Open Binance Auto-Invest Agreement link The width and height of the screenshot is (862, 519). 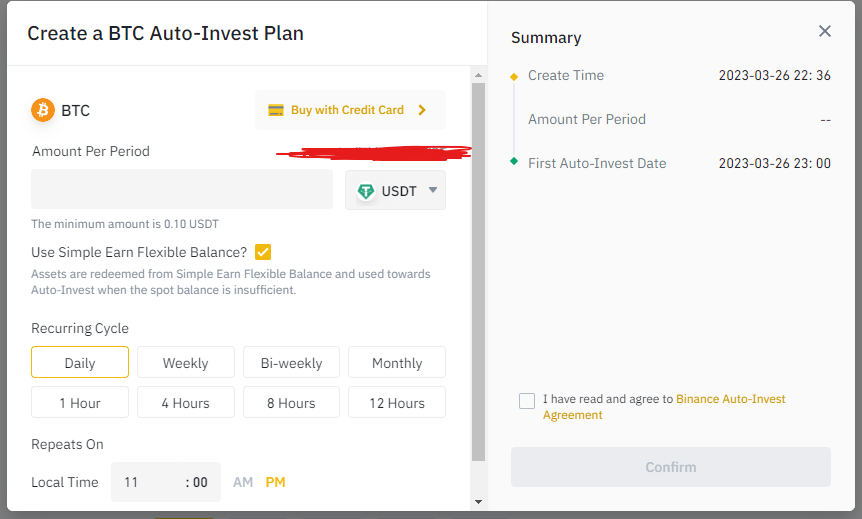664,407
